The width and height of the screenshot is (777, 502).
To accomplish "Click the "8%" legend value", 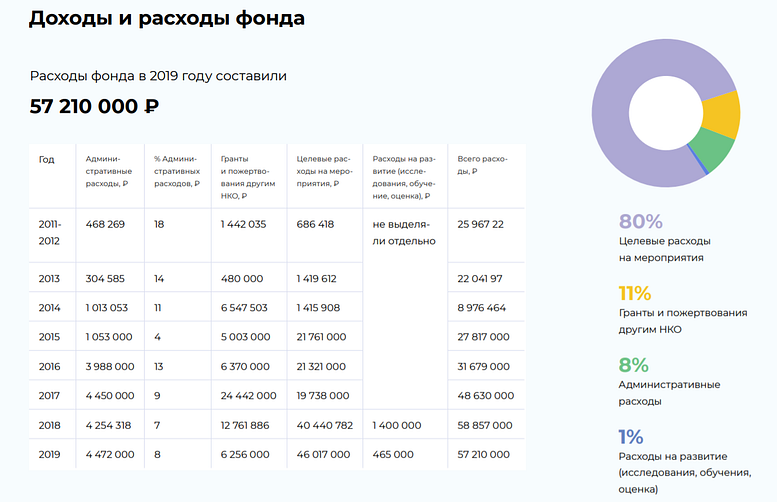I will click(x=633, y=365).
